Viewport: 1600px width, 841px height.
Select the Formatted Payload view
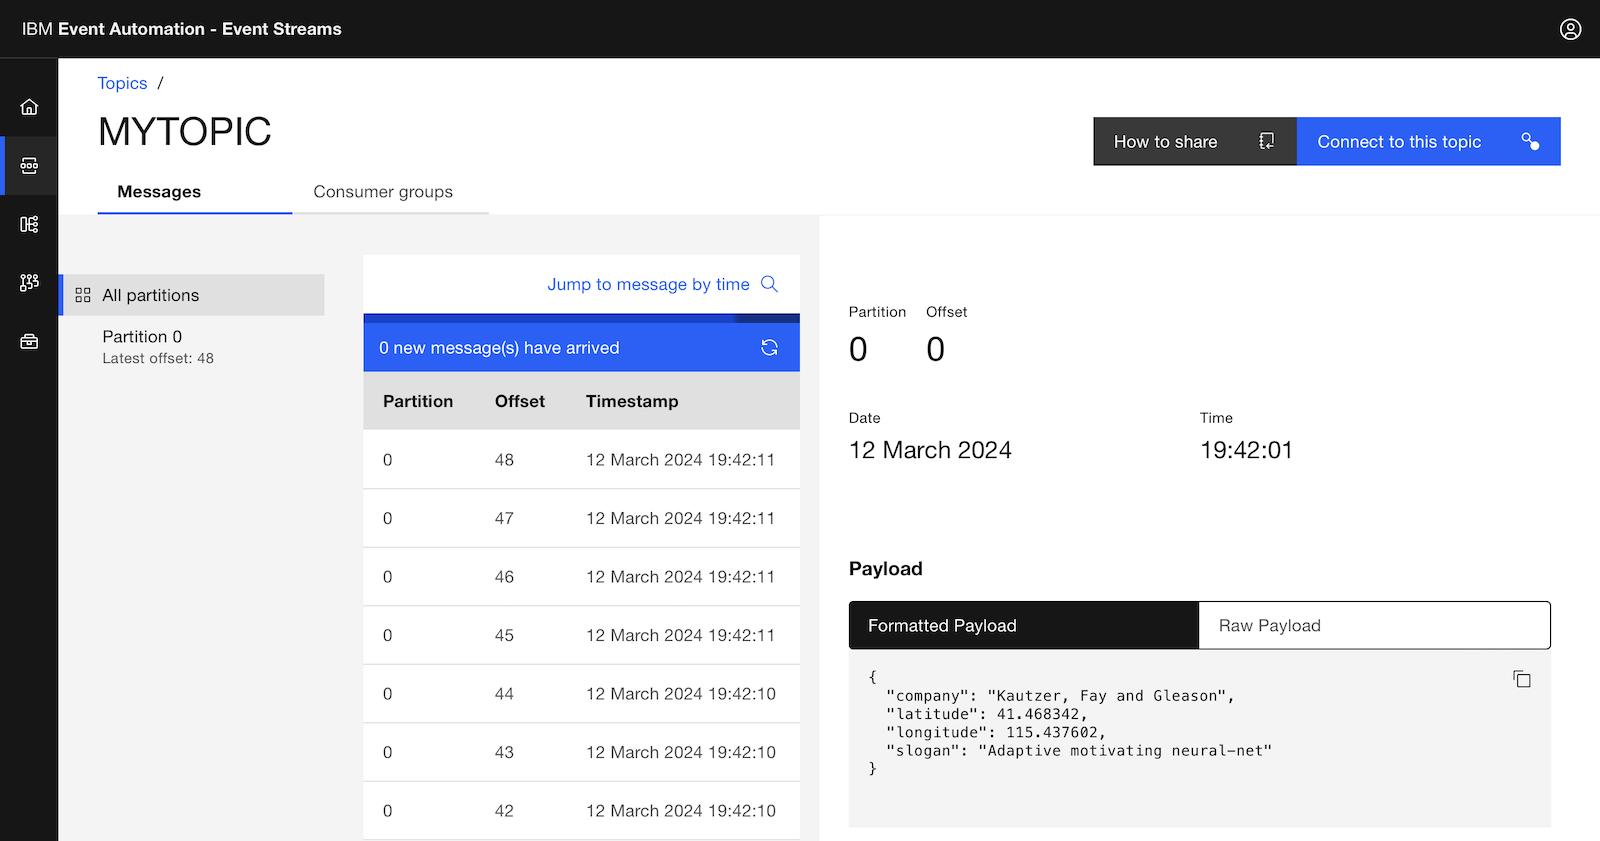1023,625
